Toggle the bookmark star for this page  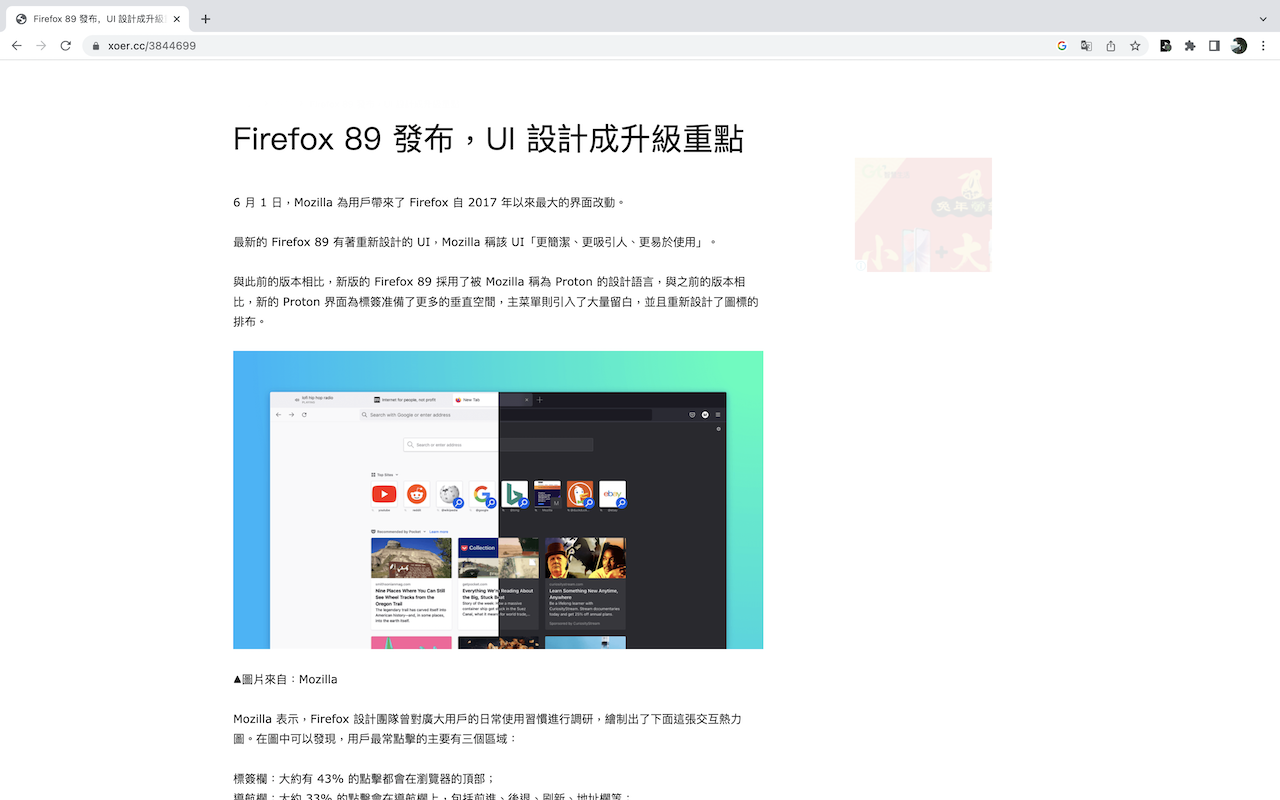[1134, 45]
